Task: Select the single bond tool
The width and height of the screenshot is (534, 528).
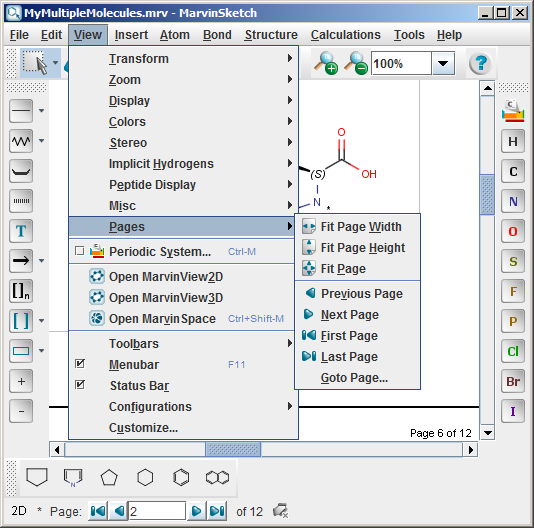Action: pyautogui.click(x=21, y=111)
